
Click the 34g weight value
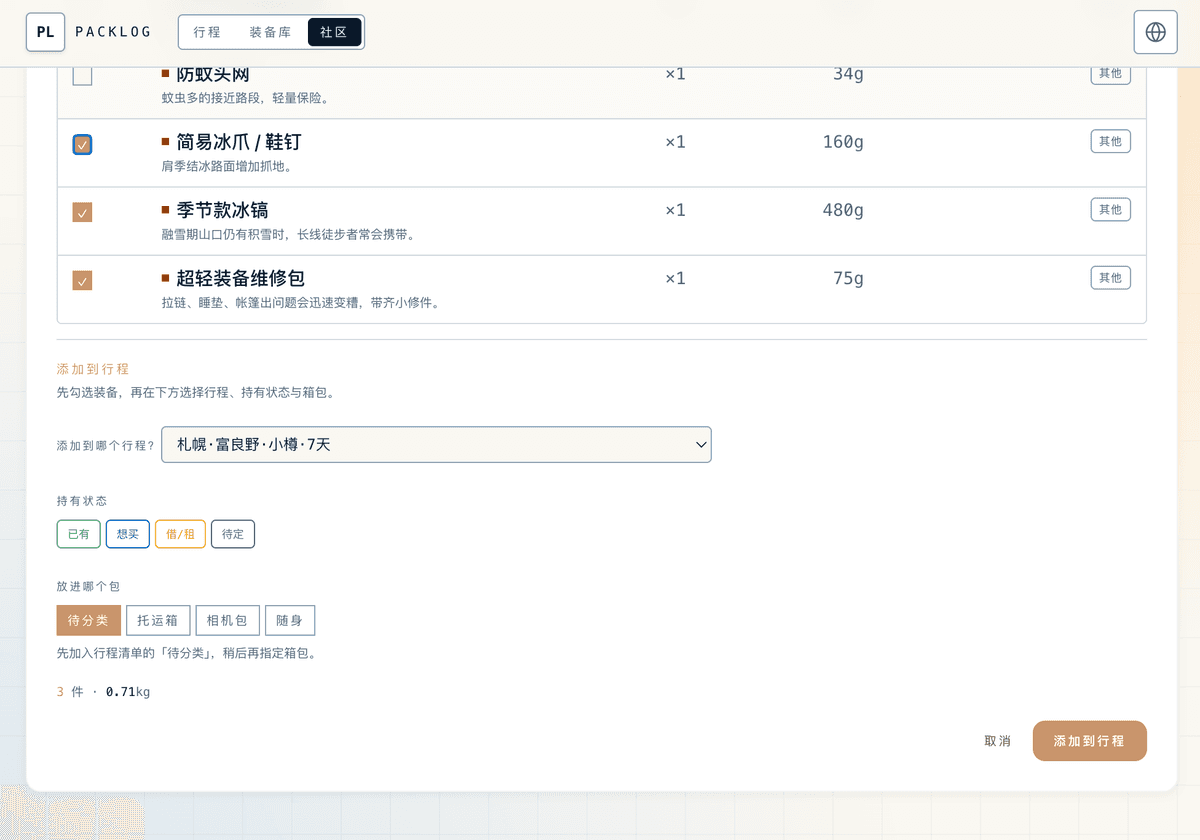pos(848,74)
